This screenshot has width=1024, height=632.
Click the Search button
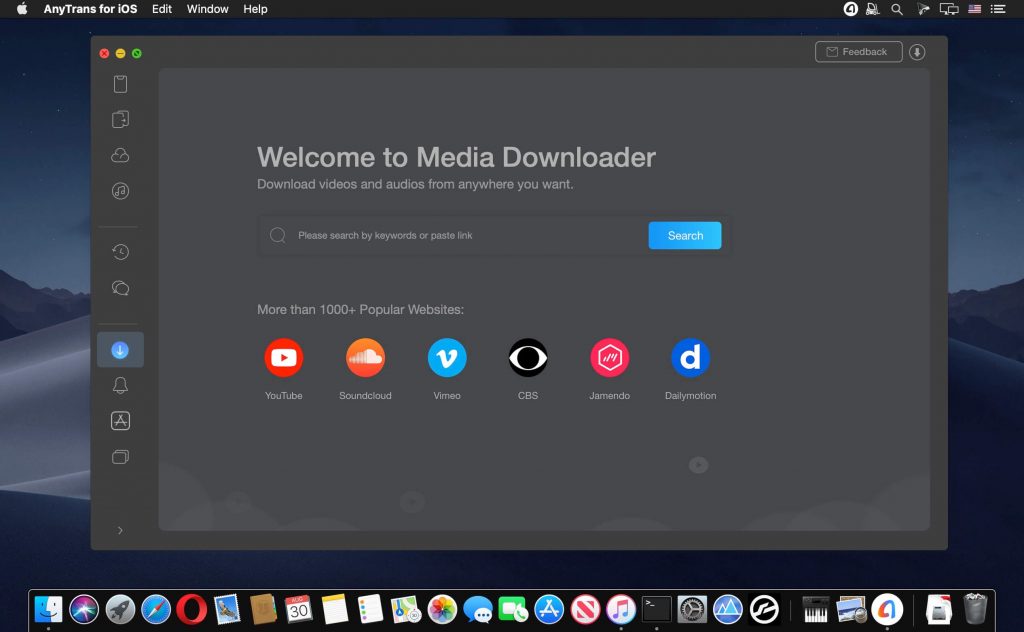(685, 235)
